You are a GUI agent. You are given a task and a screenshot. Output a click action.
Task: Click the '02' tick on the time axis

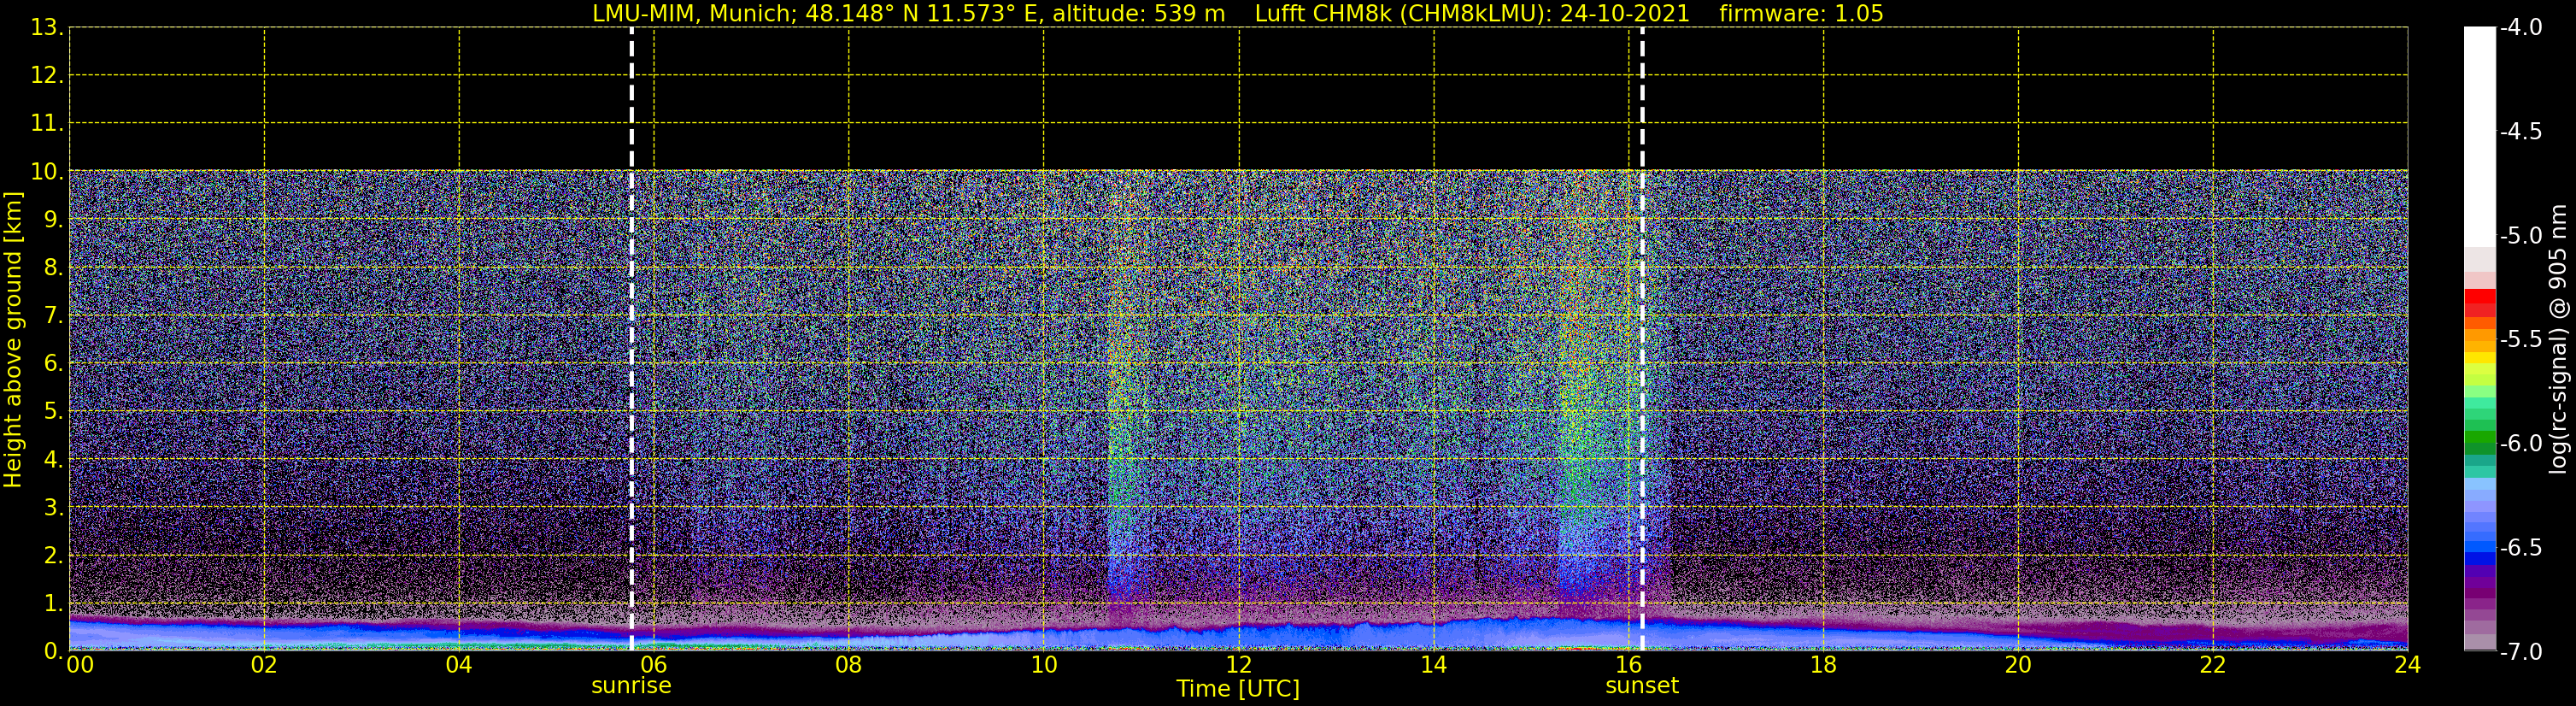264,665
